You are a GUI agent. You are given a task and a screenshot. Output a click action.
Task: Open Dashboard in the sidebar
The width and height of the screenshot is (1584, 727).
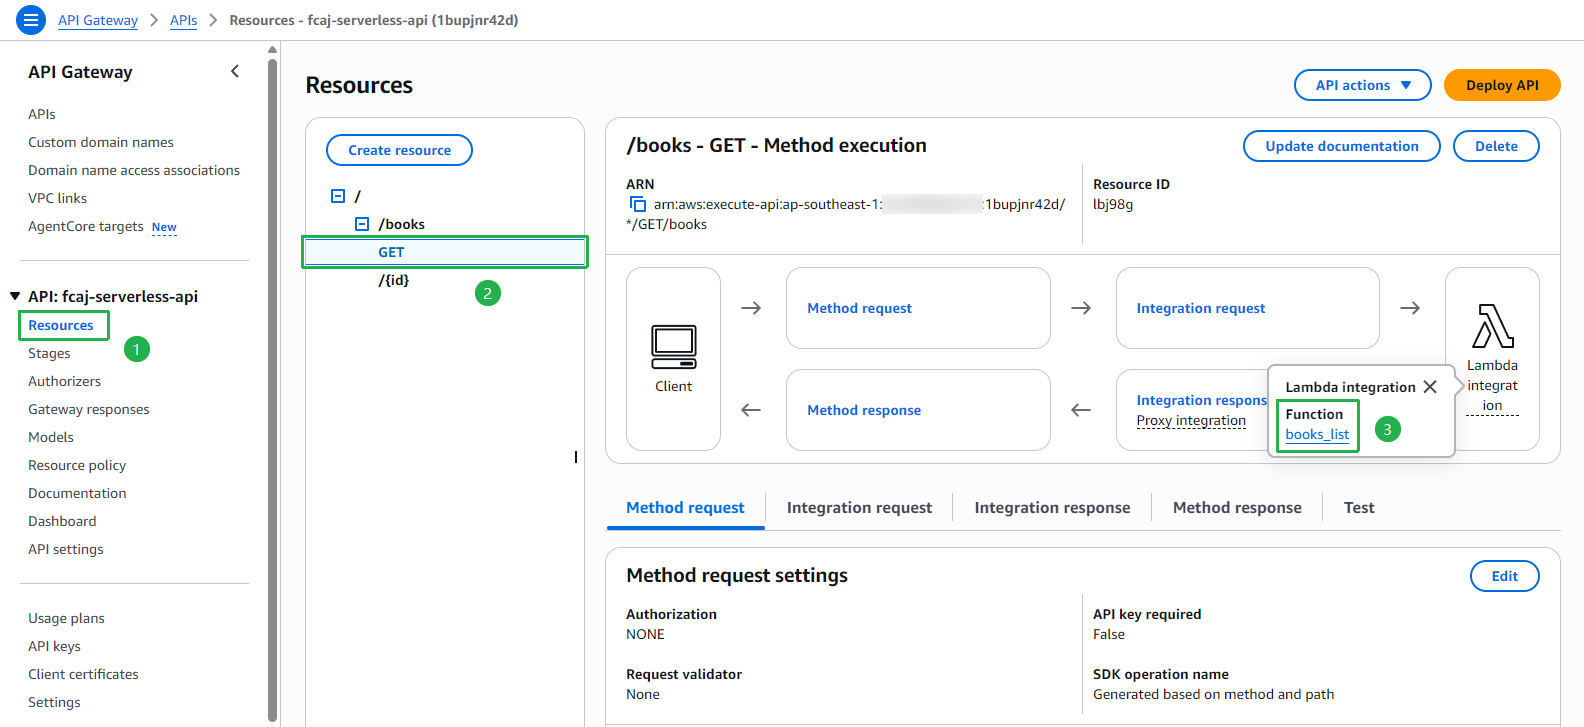point(62,521)
